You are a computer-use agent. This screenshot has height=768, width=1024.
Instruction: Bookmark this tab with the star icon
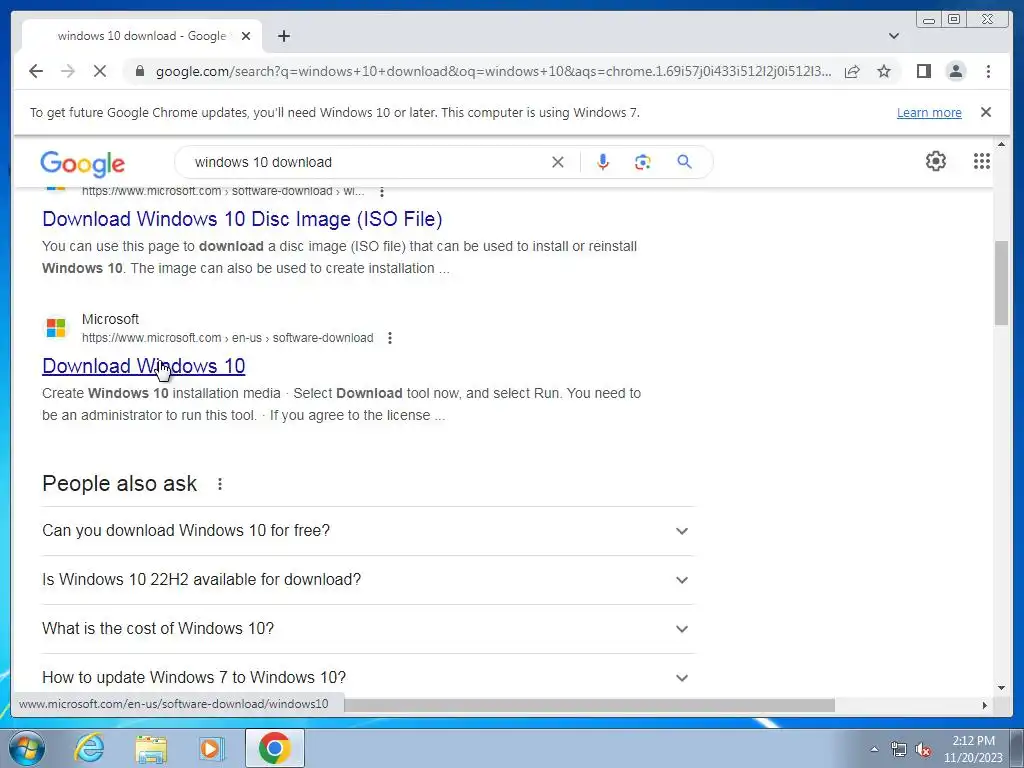pyautogui.click(x=884, y=71)
